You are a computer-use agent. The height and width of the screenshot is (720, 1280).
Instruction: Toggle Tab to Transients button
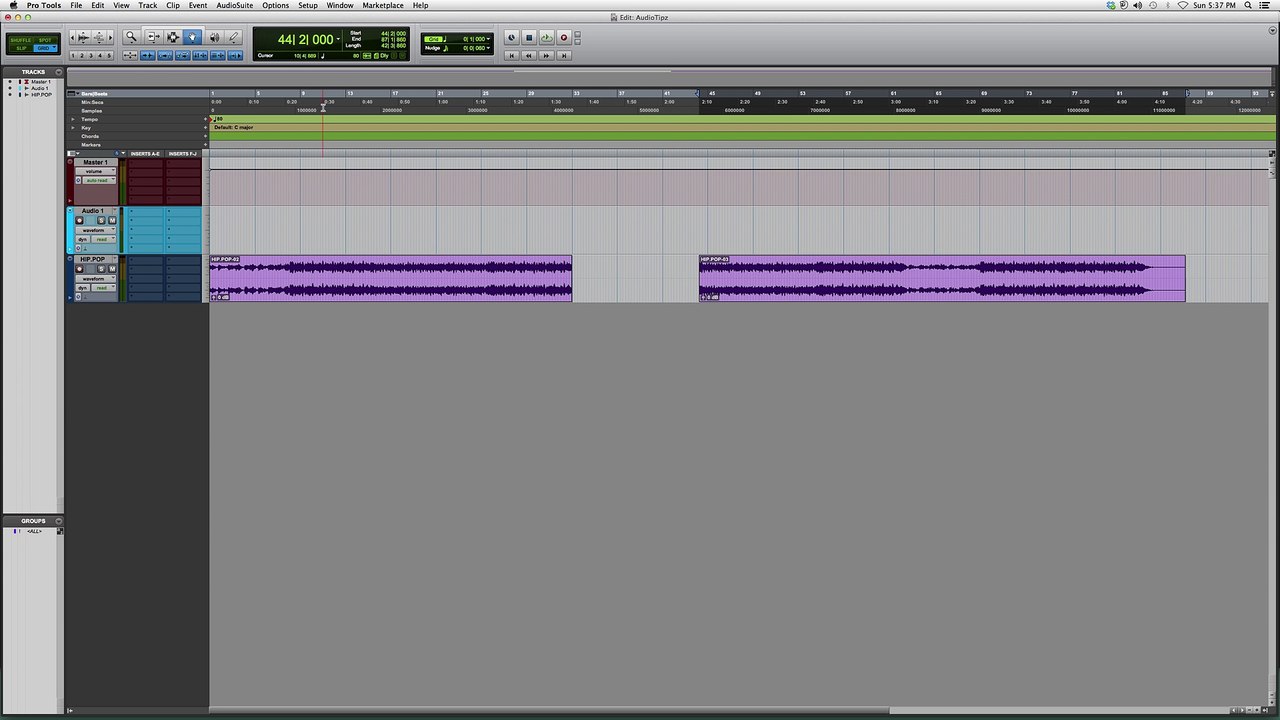point(148,55)
